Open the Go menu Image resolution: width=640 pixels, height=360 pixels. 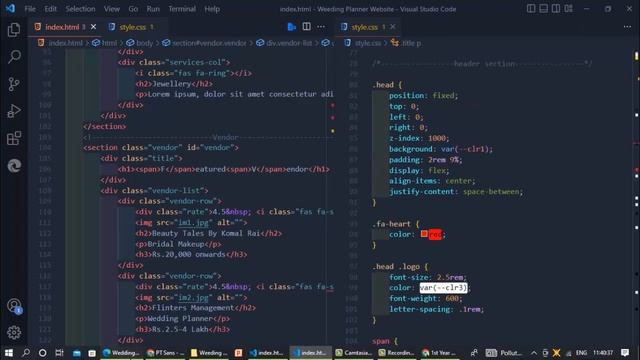click(133, 9)
